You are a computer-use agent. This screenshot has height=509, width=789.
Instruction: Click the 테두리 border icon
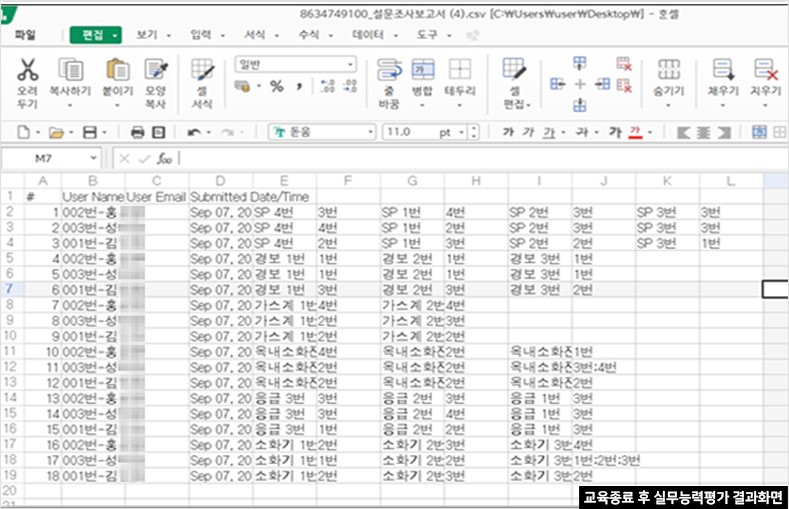[459, 69]
